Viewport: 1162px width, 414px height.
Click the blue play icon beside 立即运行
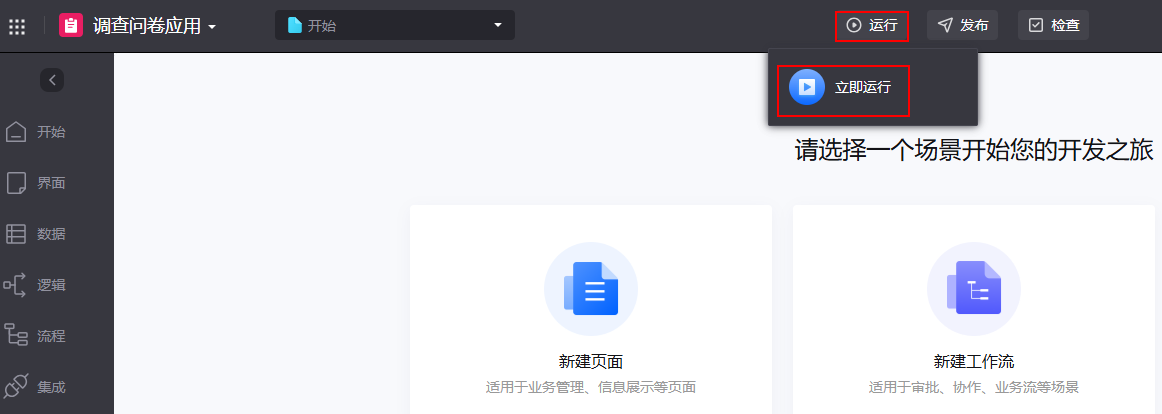point(807,87)
